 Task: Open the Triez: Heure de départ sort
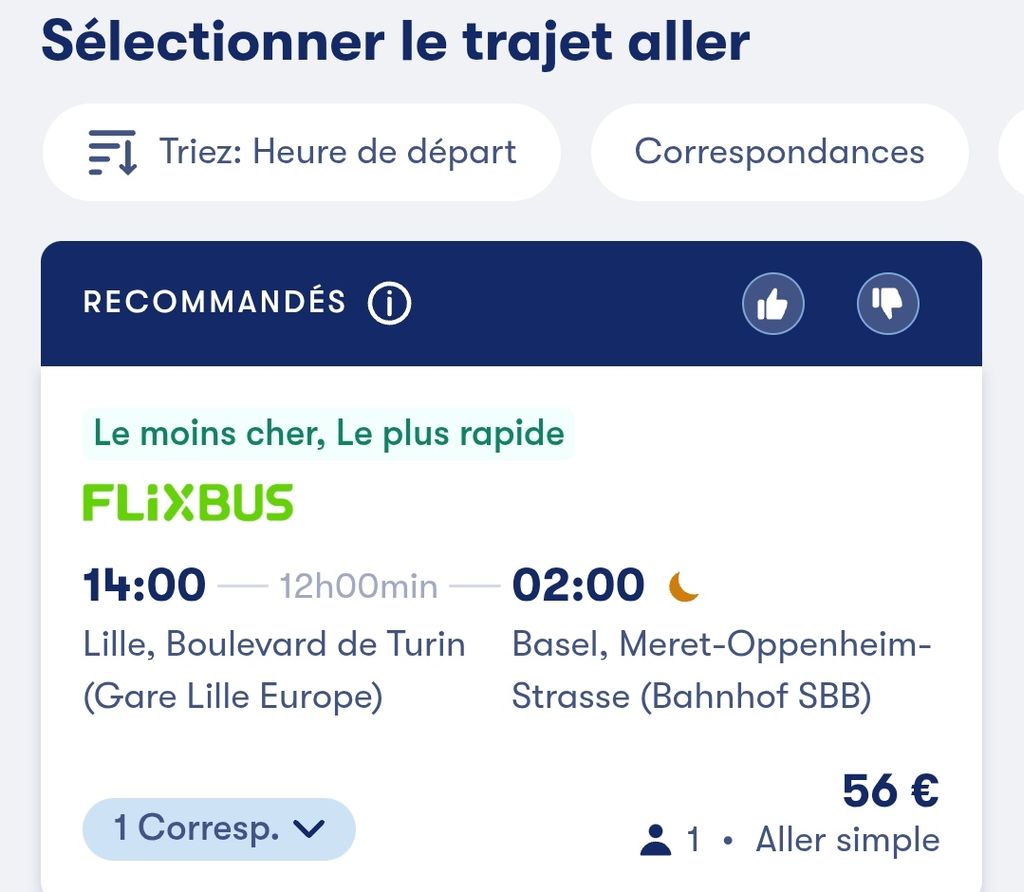[x=300, y=152]
